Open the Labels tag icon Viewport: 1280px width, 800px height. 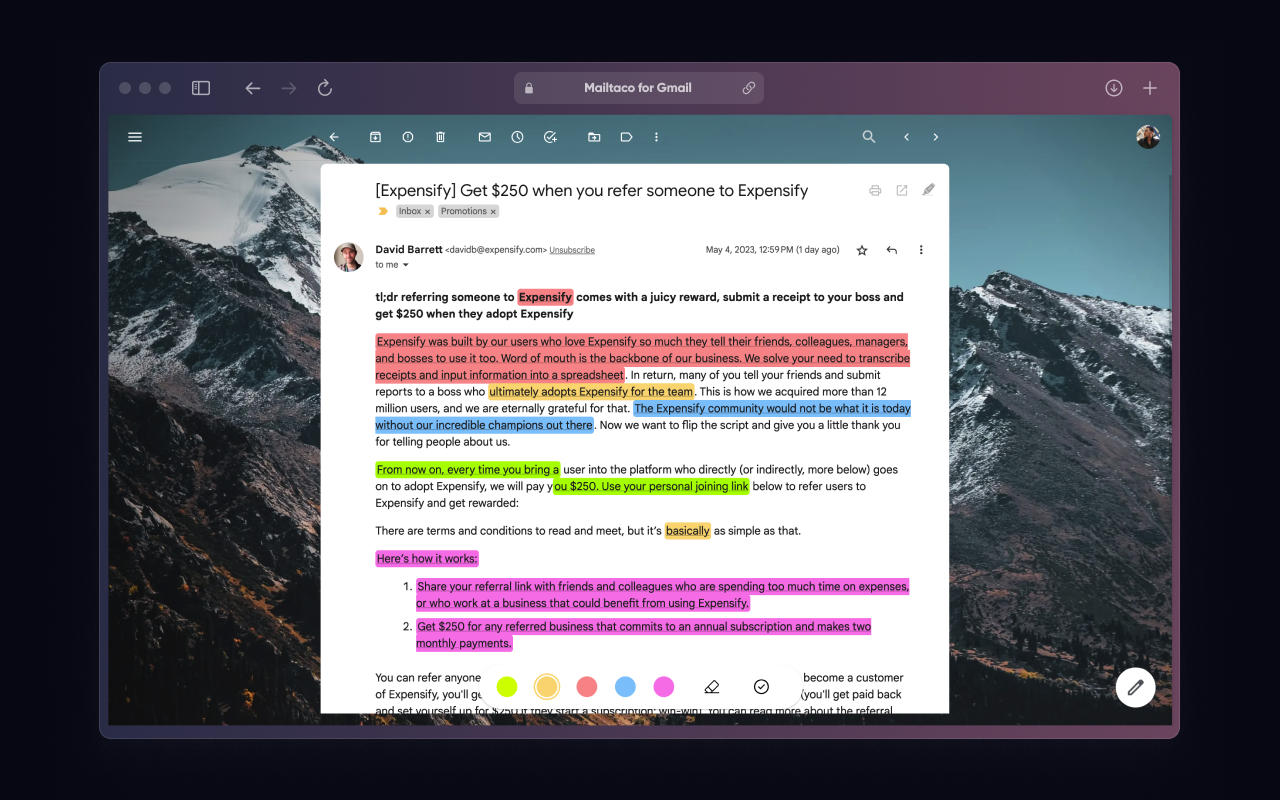pyautogui.click(x=626, y=137)
